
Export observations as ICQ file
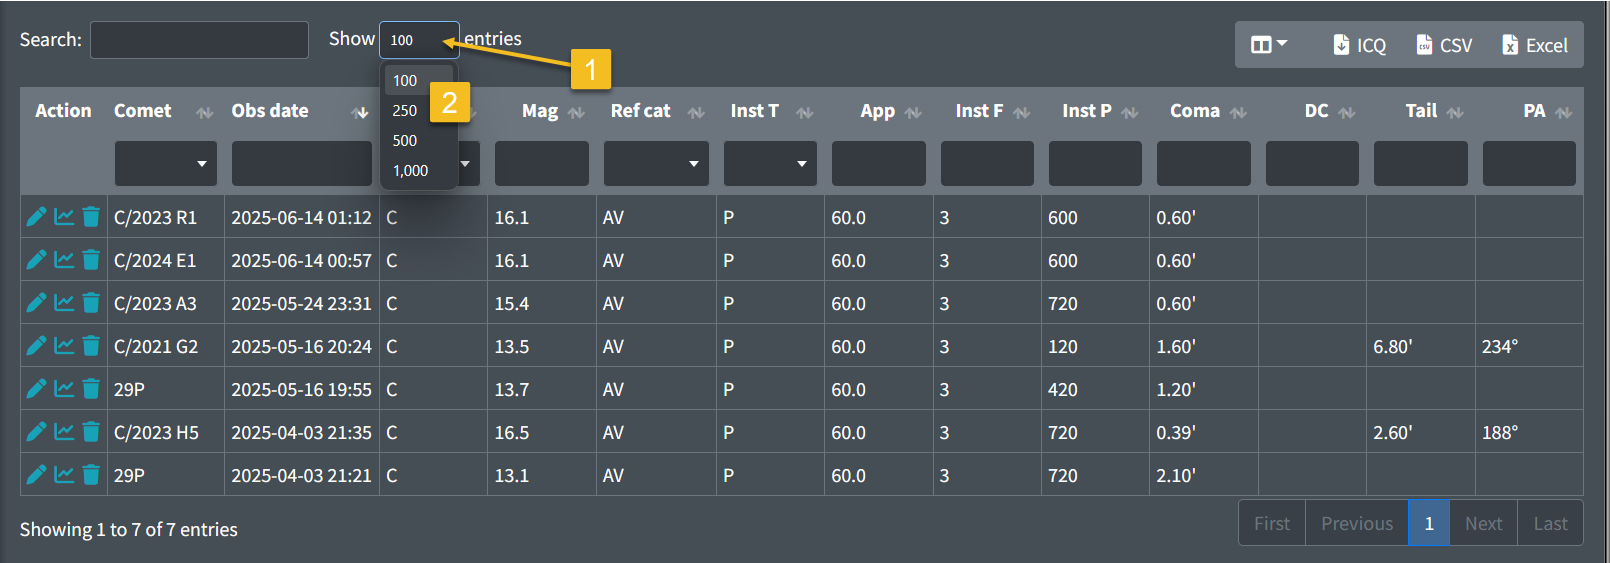coord(1359,45)
